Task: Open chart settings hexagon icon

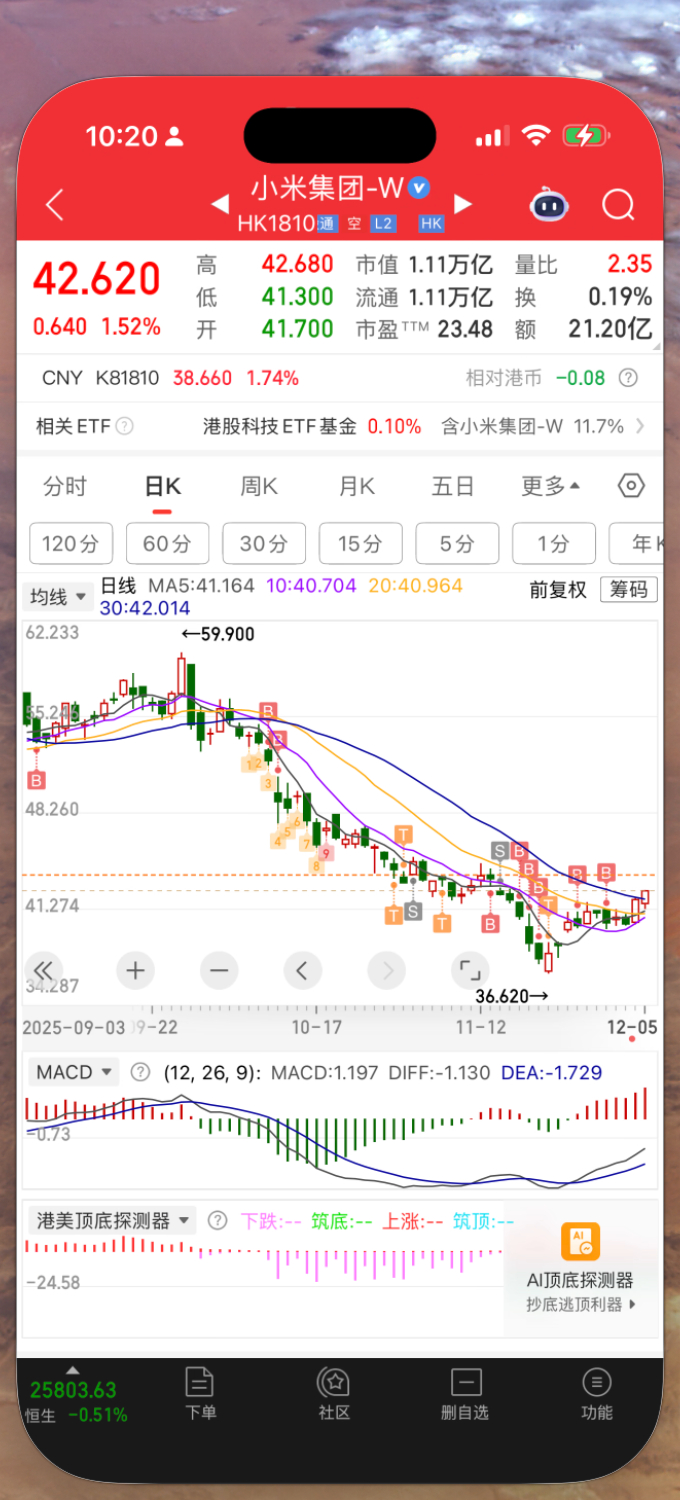Action: point(631,486)
